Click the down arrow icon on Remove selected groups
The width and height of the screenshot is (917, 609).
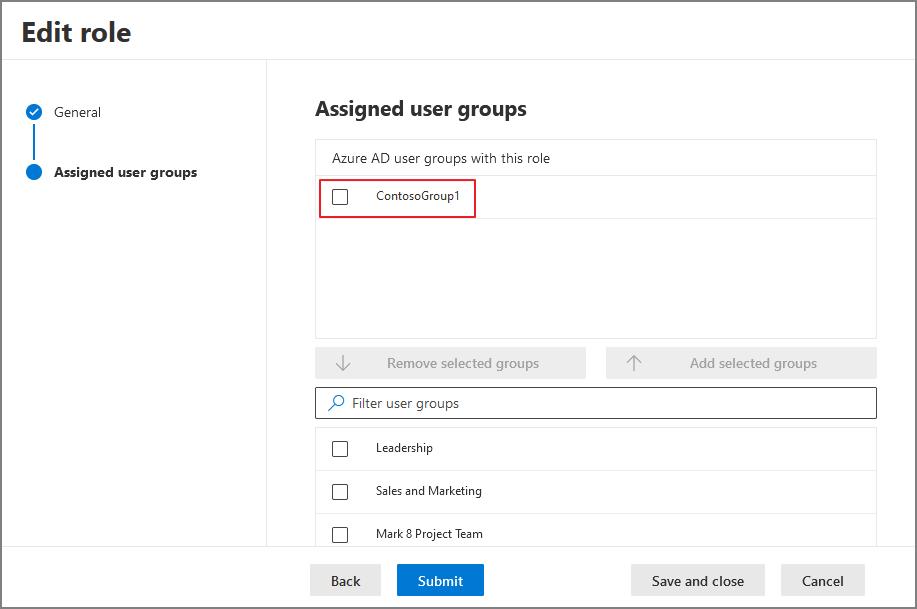(343, 363)
